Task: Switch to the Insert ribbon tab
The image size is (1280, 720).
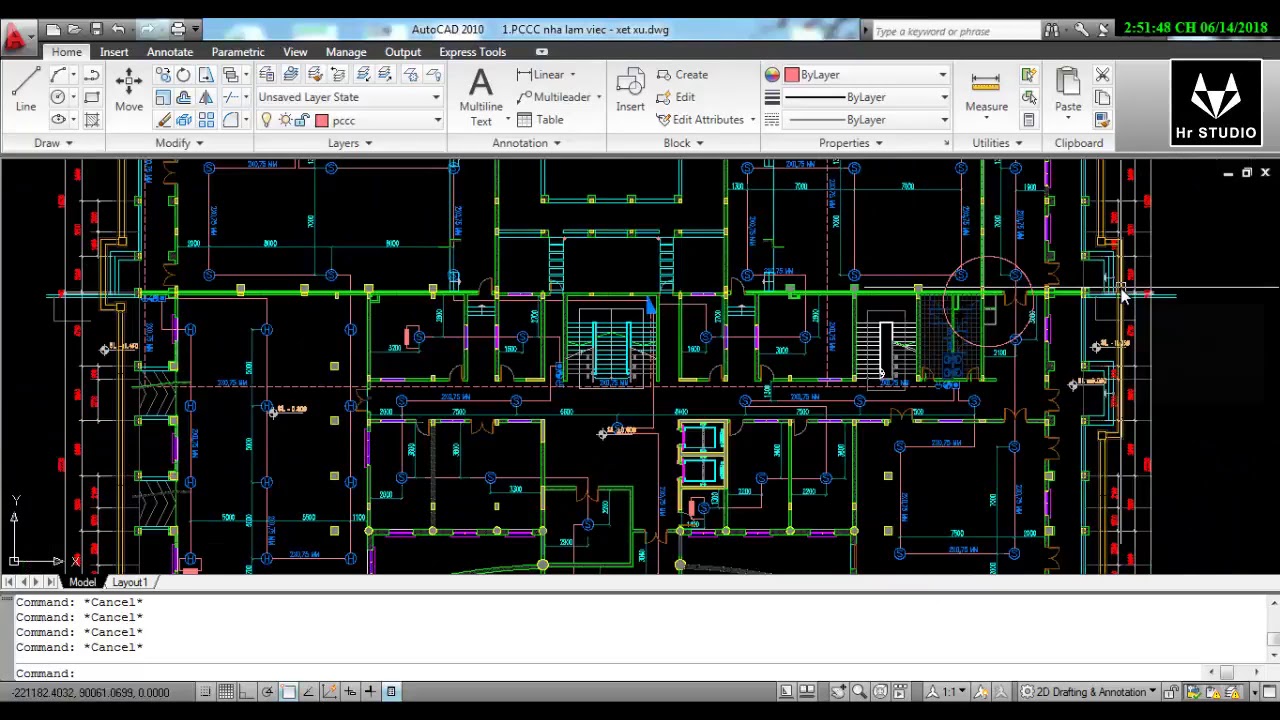Action: click(114, 52)
